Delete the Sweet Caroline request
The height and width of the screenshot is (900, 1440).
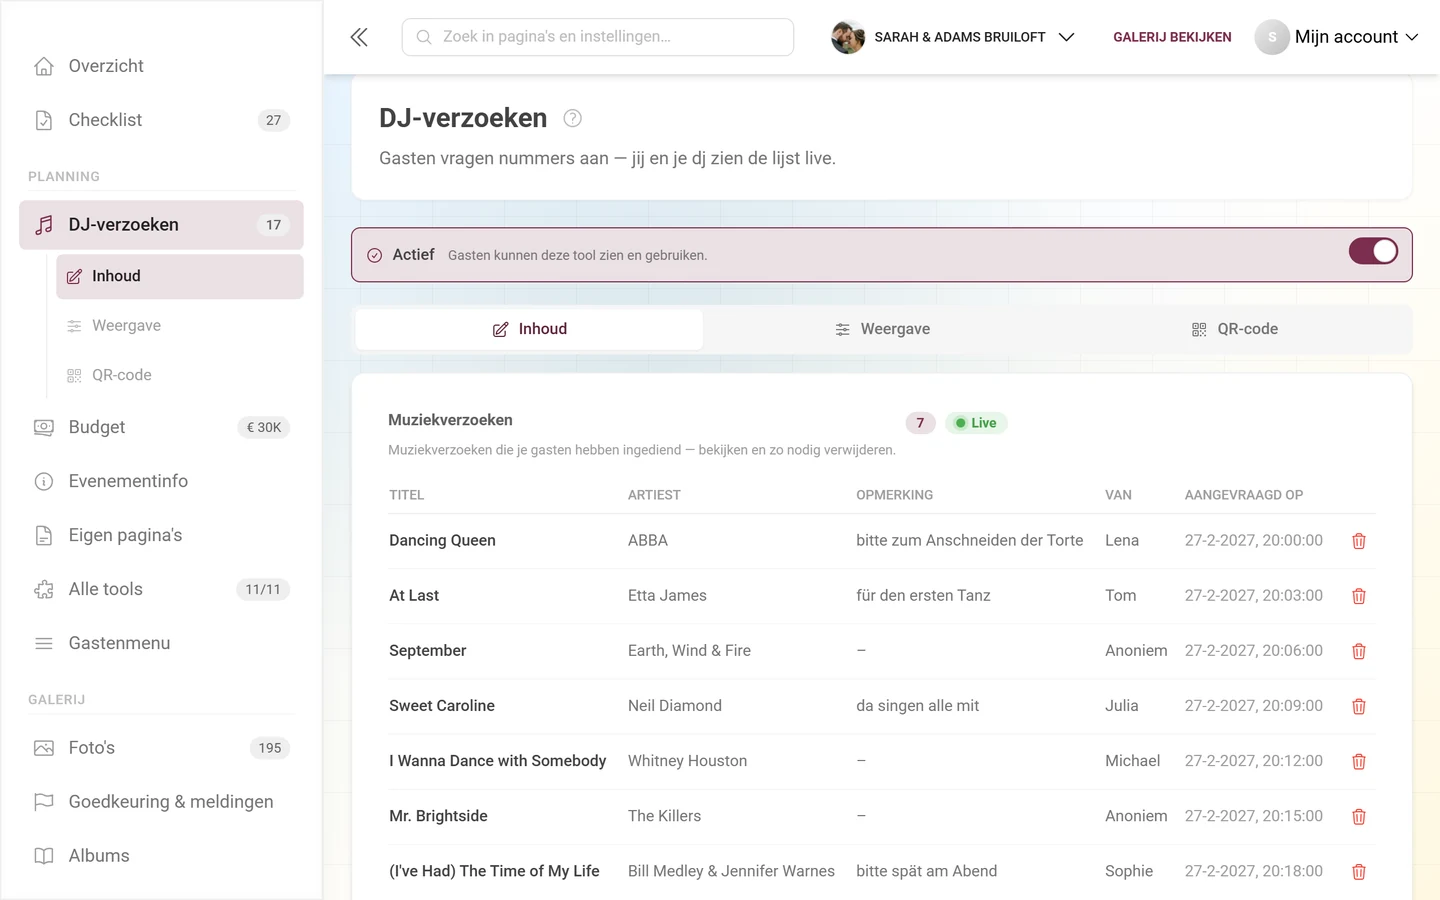[x=1359, y=706]
